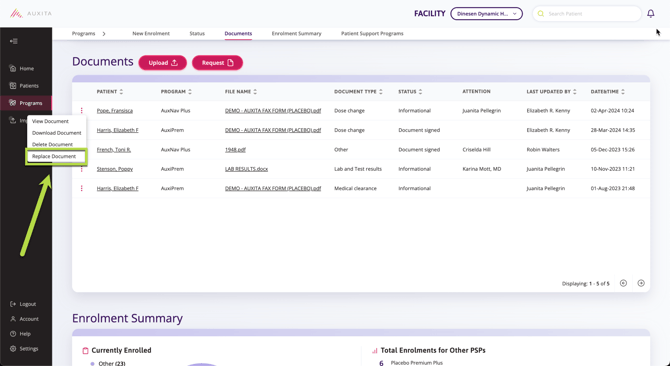Switch to the Enrolment Summary tab
The image size is (670, 366).
pyautogui.click(x=297, y=33)
